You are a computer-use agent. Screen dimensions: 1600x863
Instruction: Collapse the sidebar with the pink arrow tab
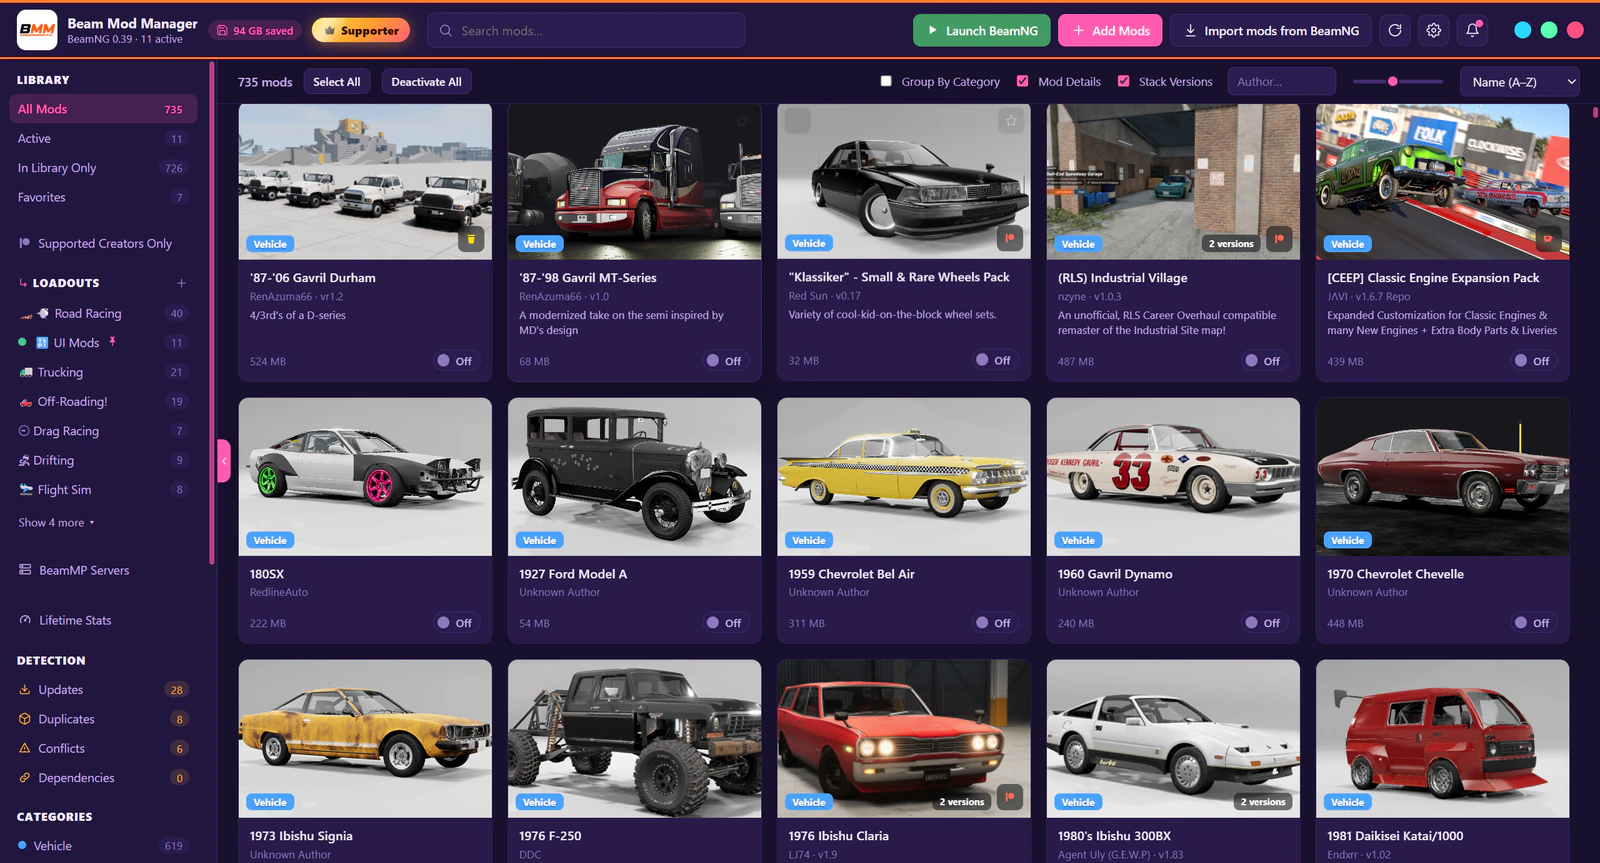click(x=224, y=461)
